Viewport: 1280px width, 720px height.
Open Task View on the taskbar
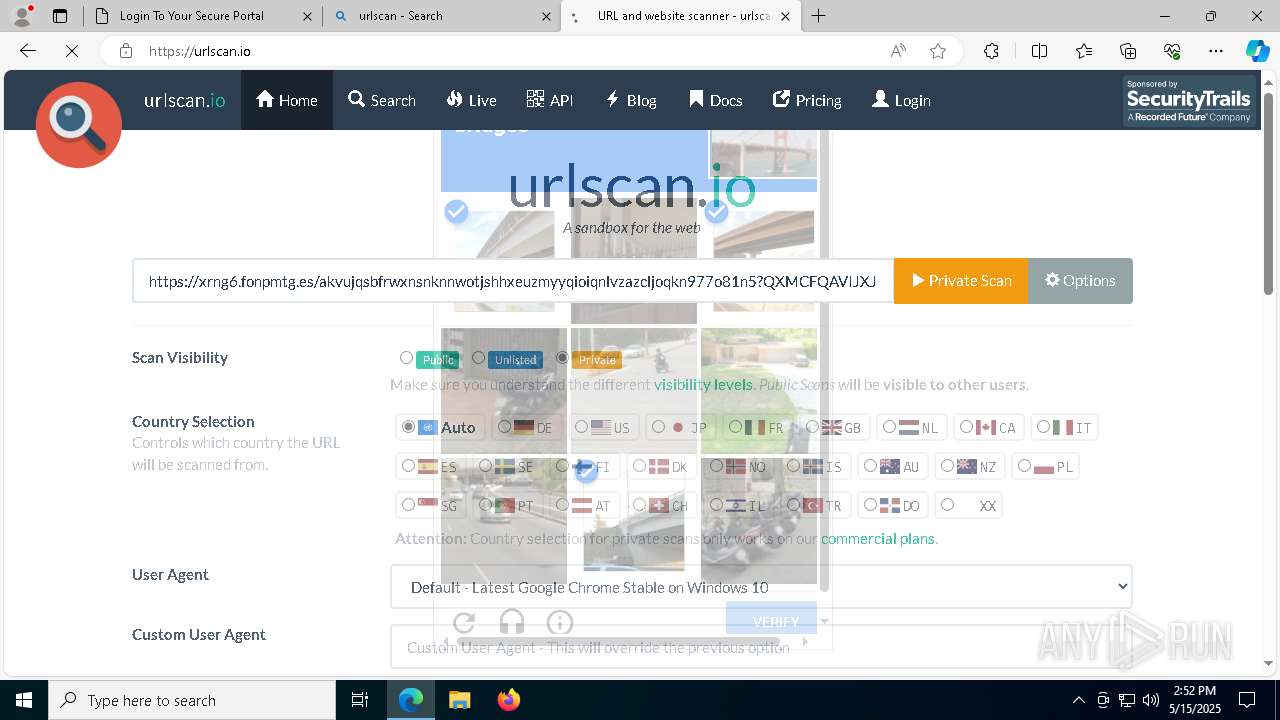point(360,700)
